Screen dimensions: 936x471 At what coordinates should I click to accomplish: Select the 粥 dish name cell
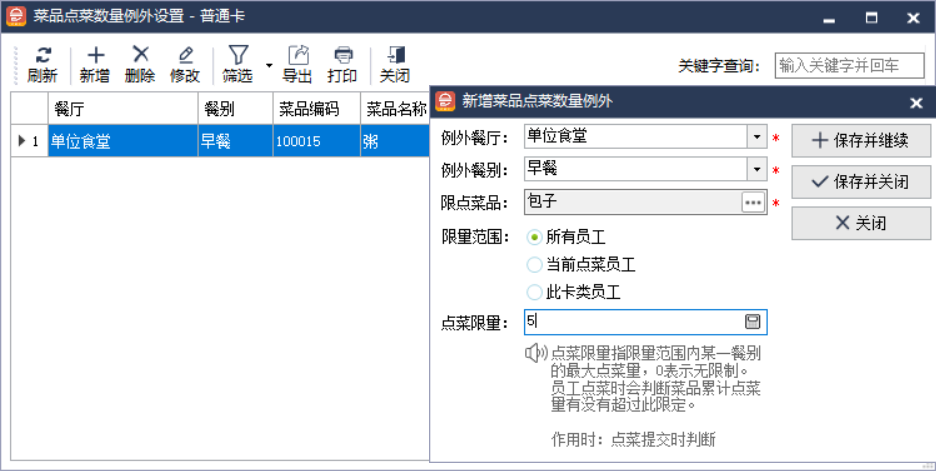[x=396, y=141]
